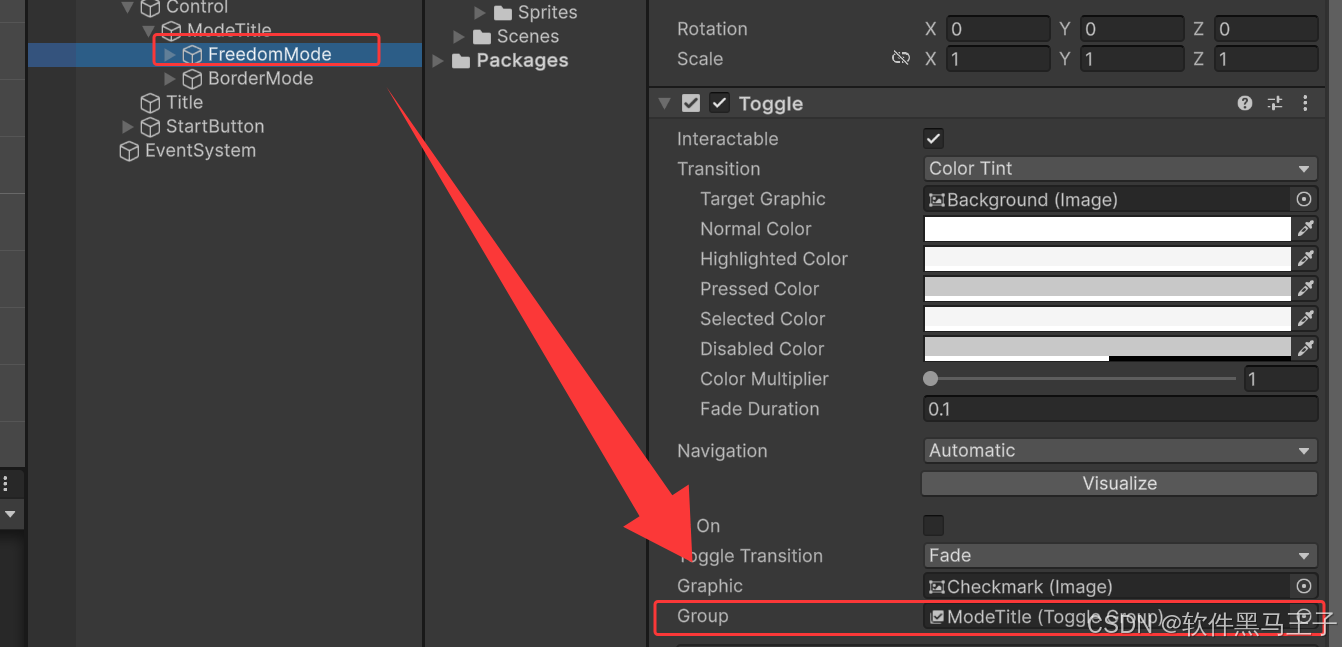Enable or disable the Toggle component checkbox

720,103
